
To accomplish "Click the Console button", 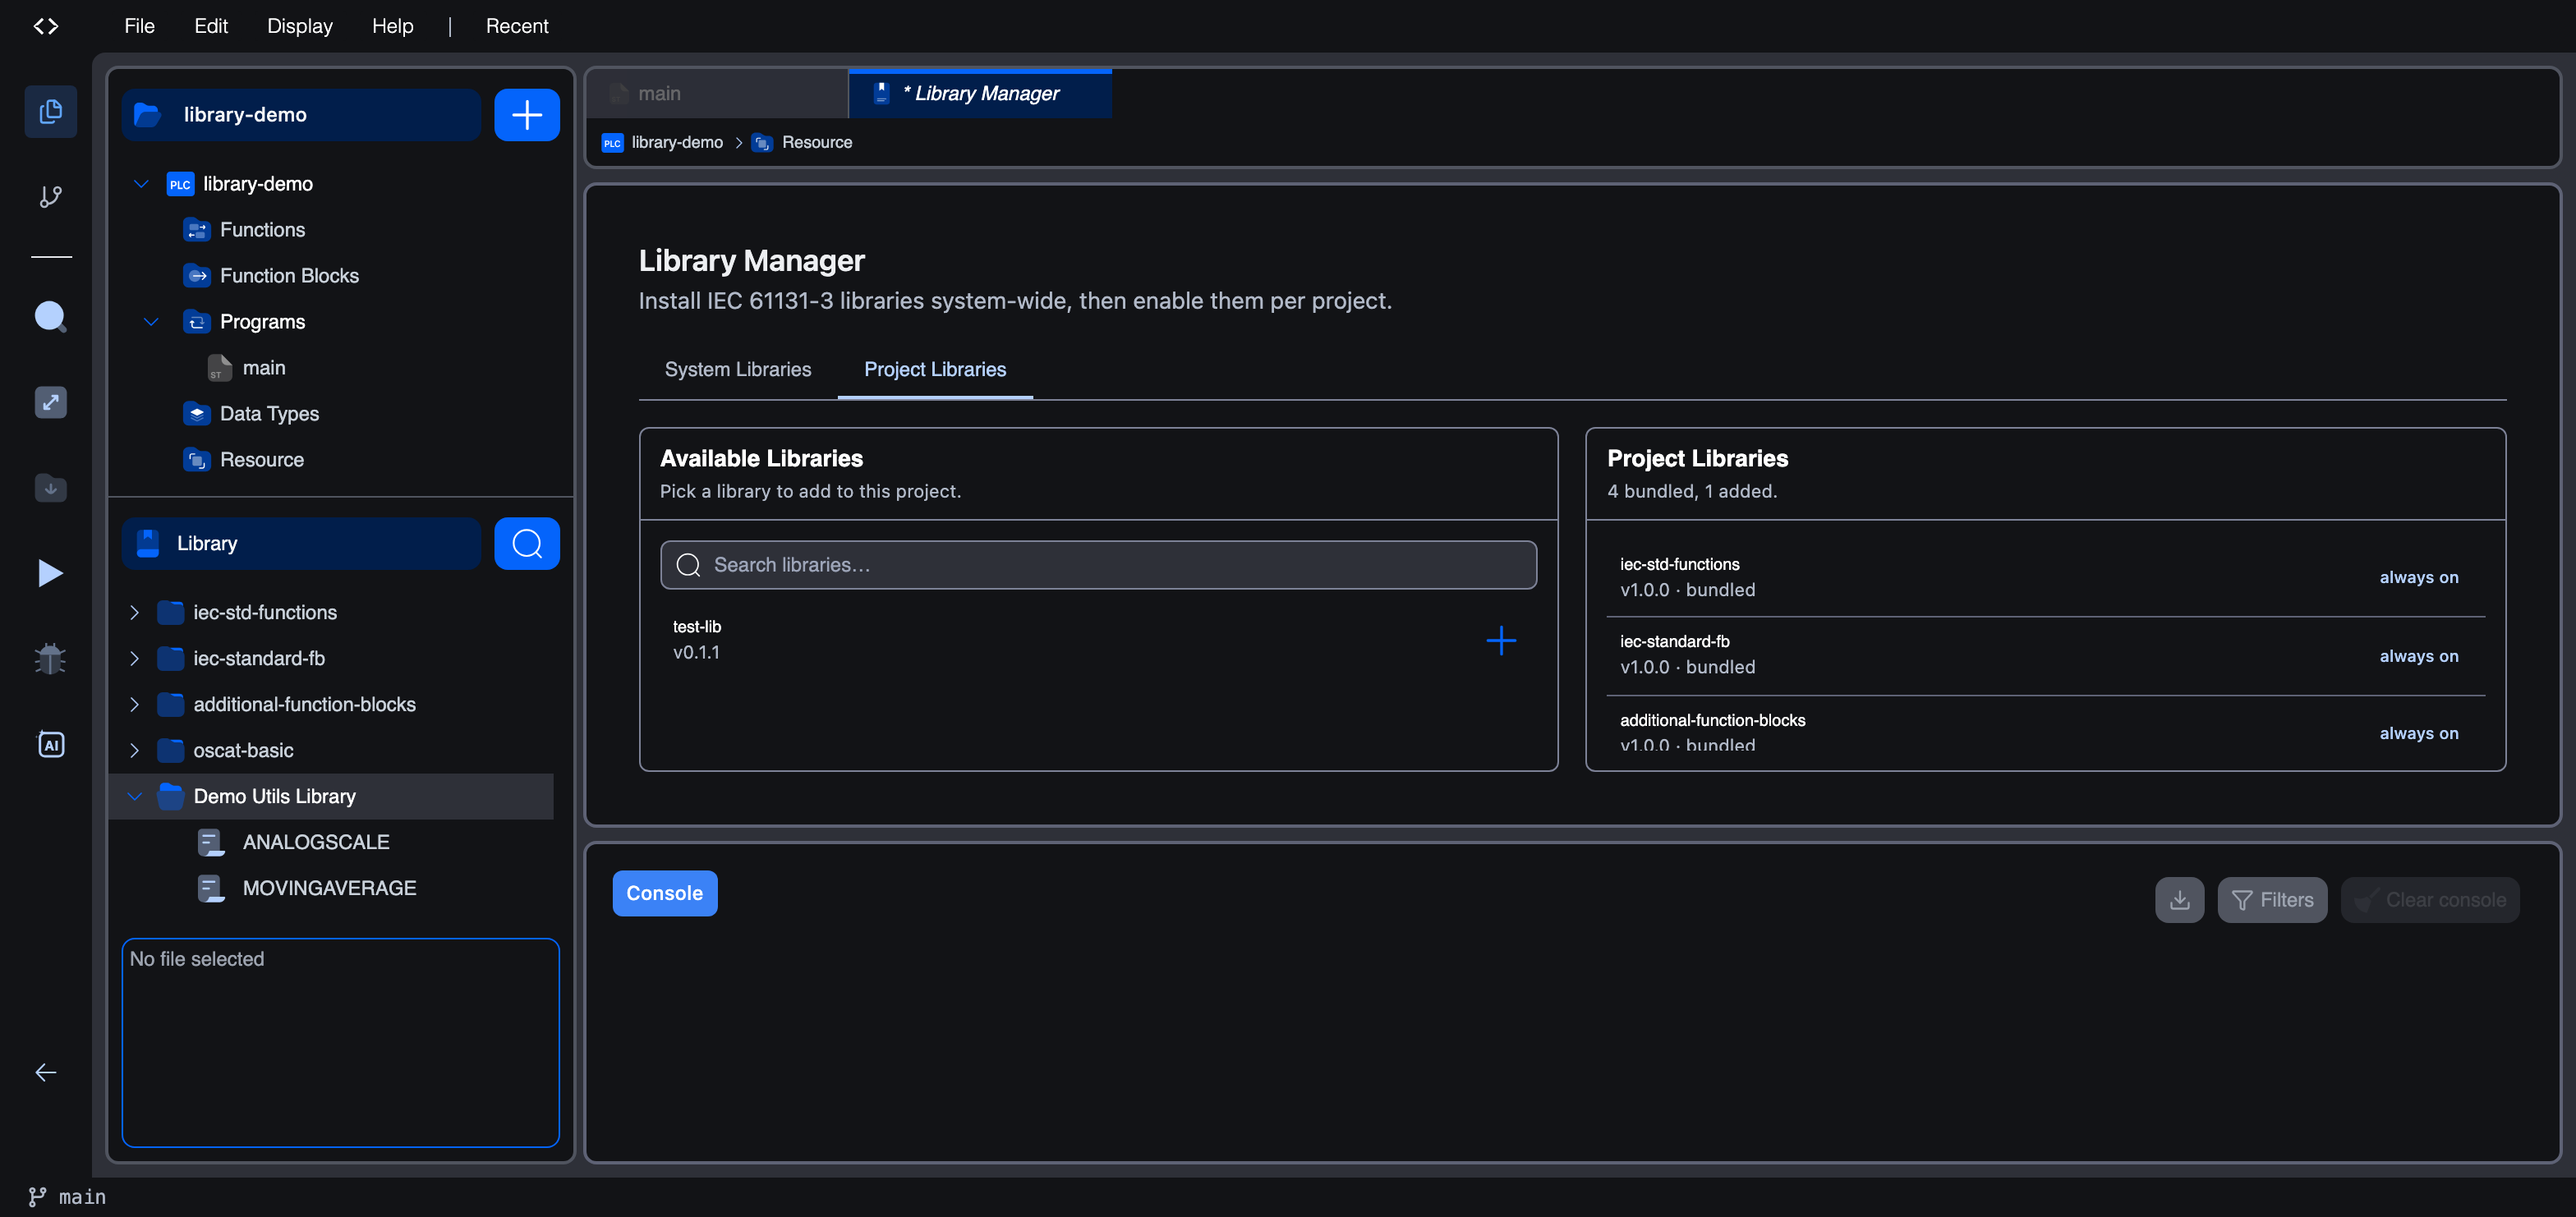I will pos(665,893).
